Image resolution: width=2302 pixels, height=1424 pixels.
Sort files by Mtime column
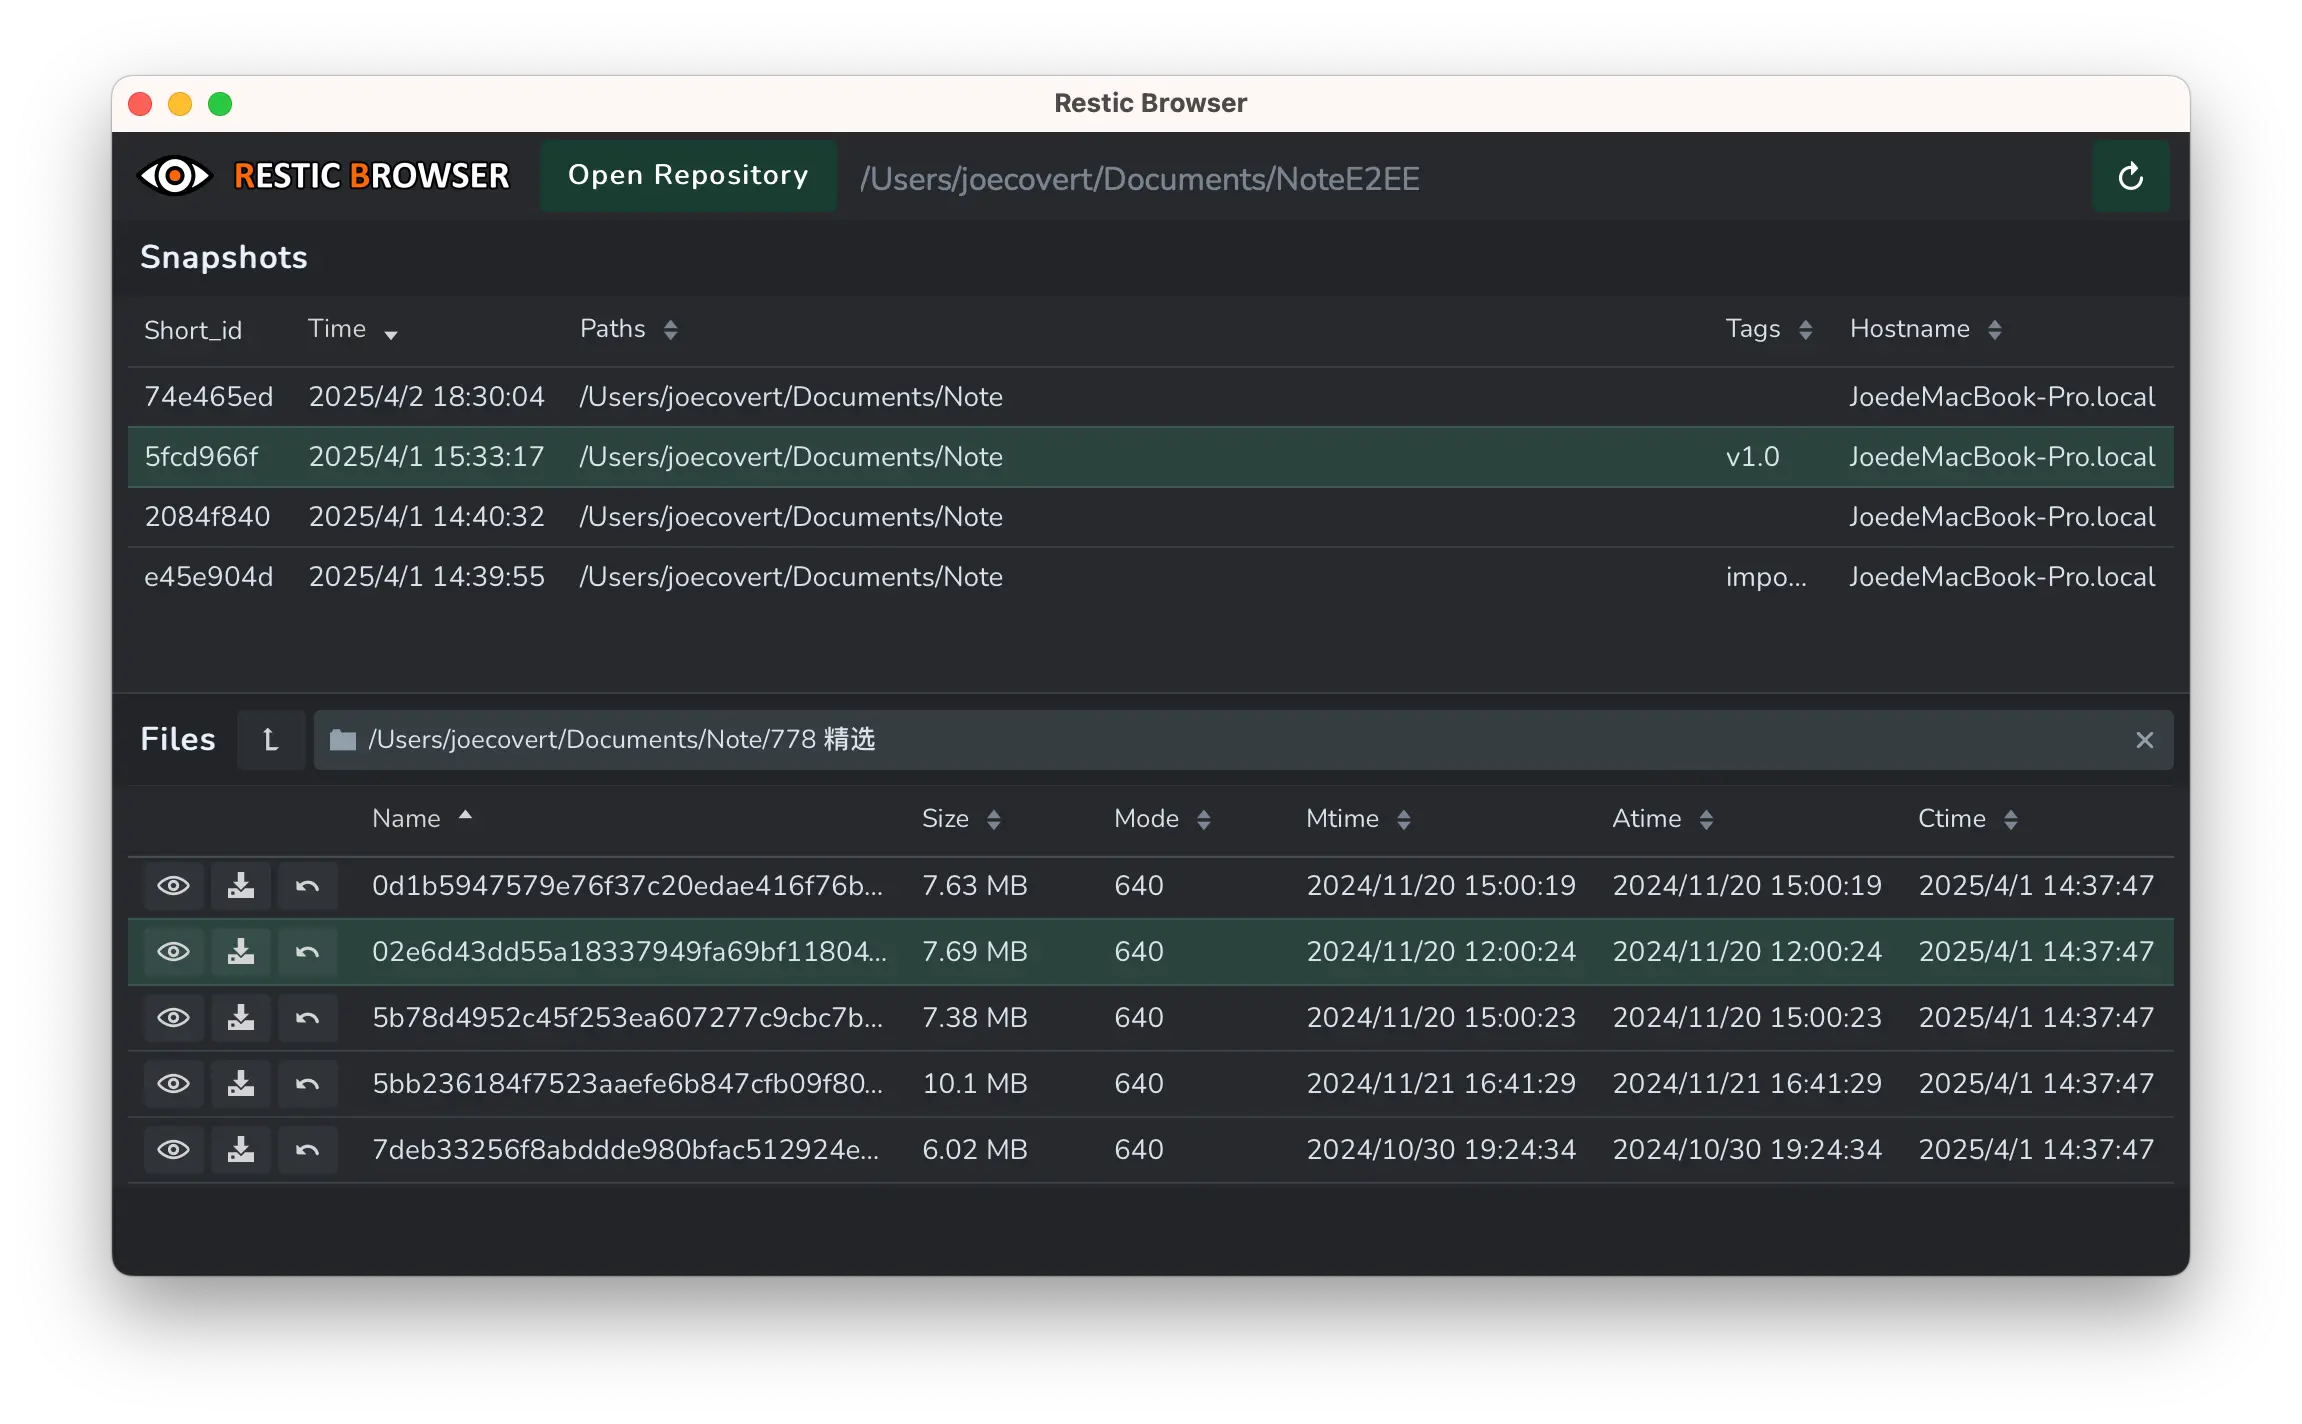pos(1358,819)
